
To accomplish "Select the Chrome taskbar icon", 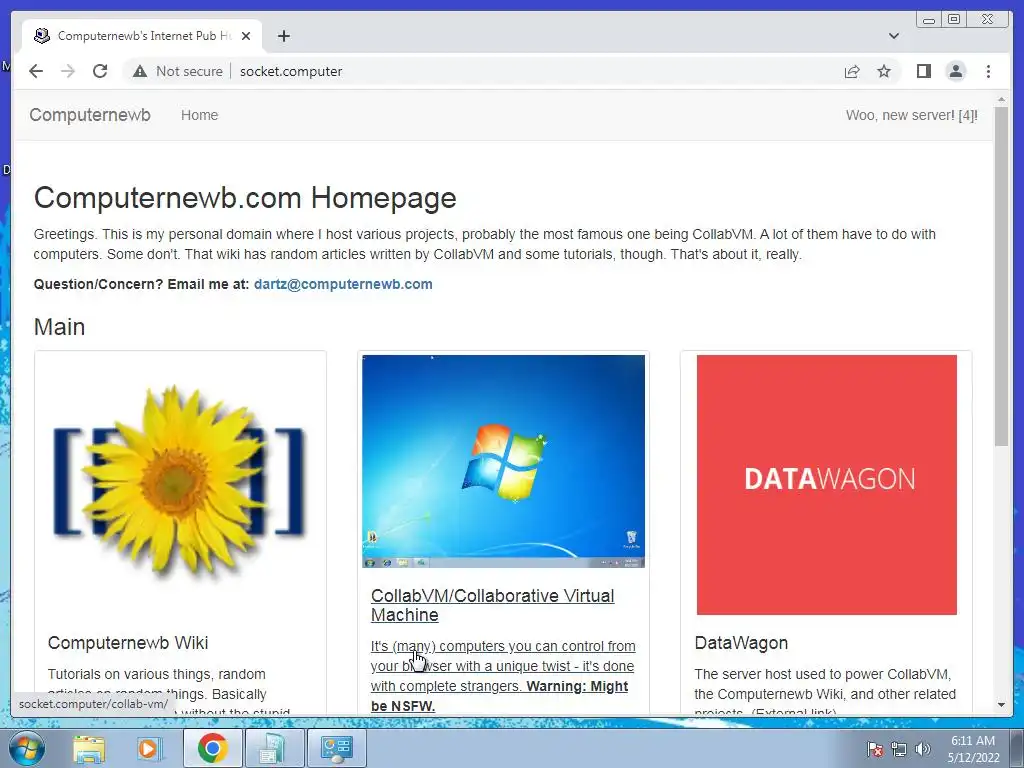I will (212, 748).
